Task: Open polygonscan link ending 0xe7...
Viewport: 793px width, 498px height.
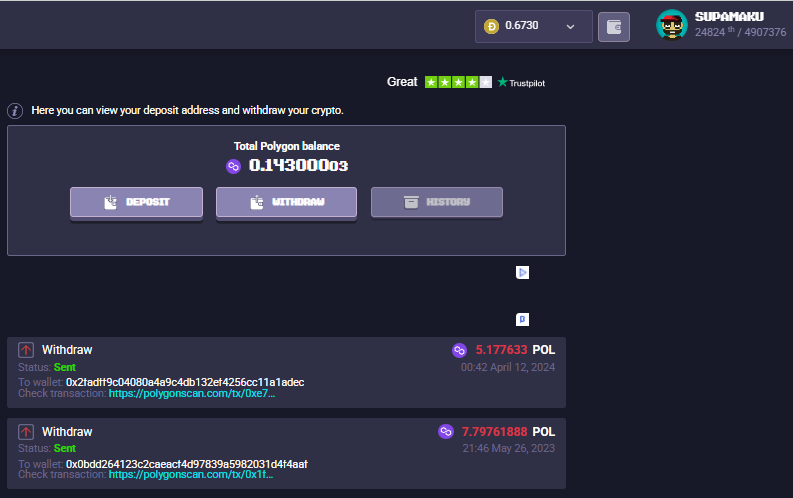Action: click(x=192, y=393)
